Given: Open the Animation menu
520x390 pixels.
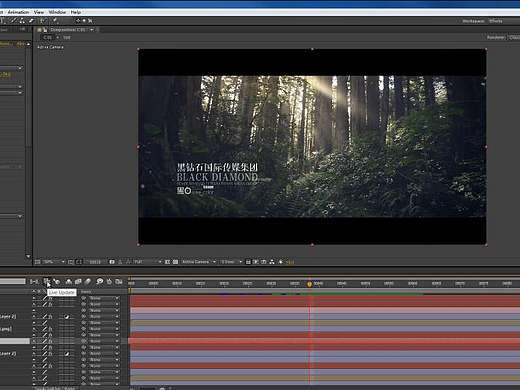Looking at the screenshot, I should pos(18,12).
